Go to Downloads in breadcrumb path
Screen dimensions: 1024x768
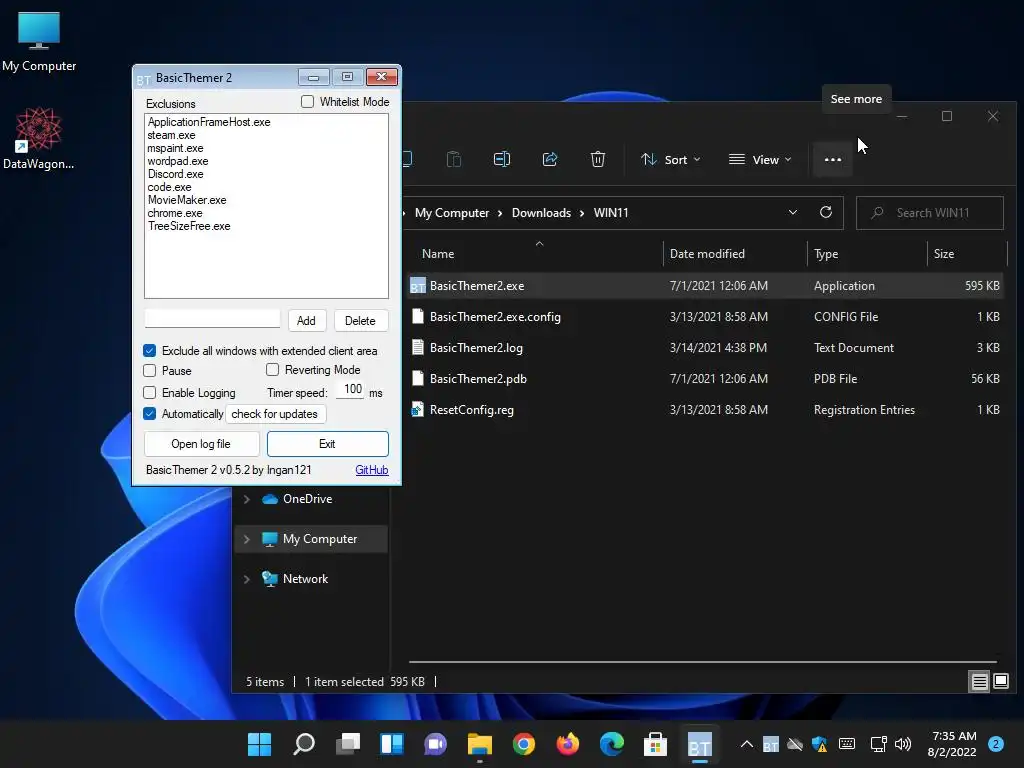click(541, 213)
